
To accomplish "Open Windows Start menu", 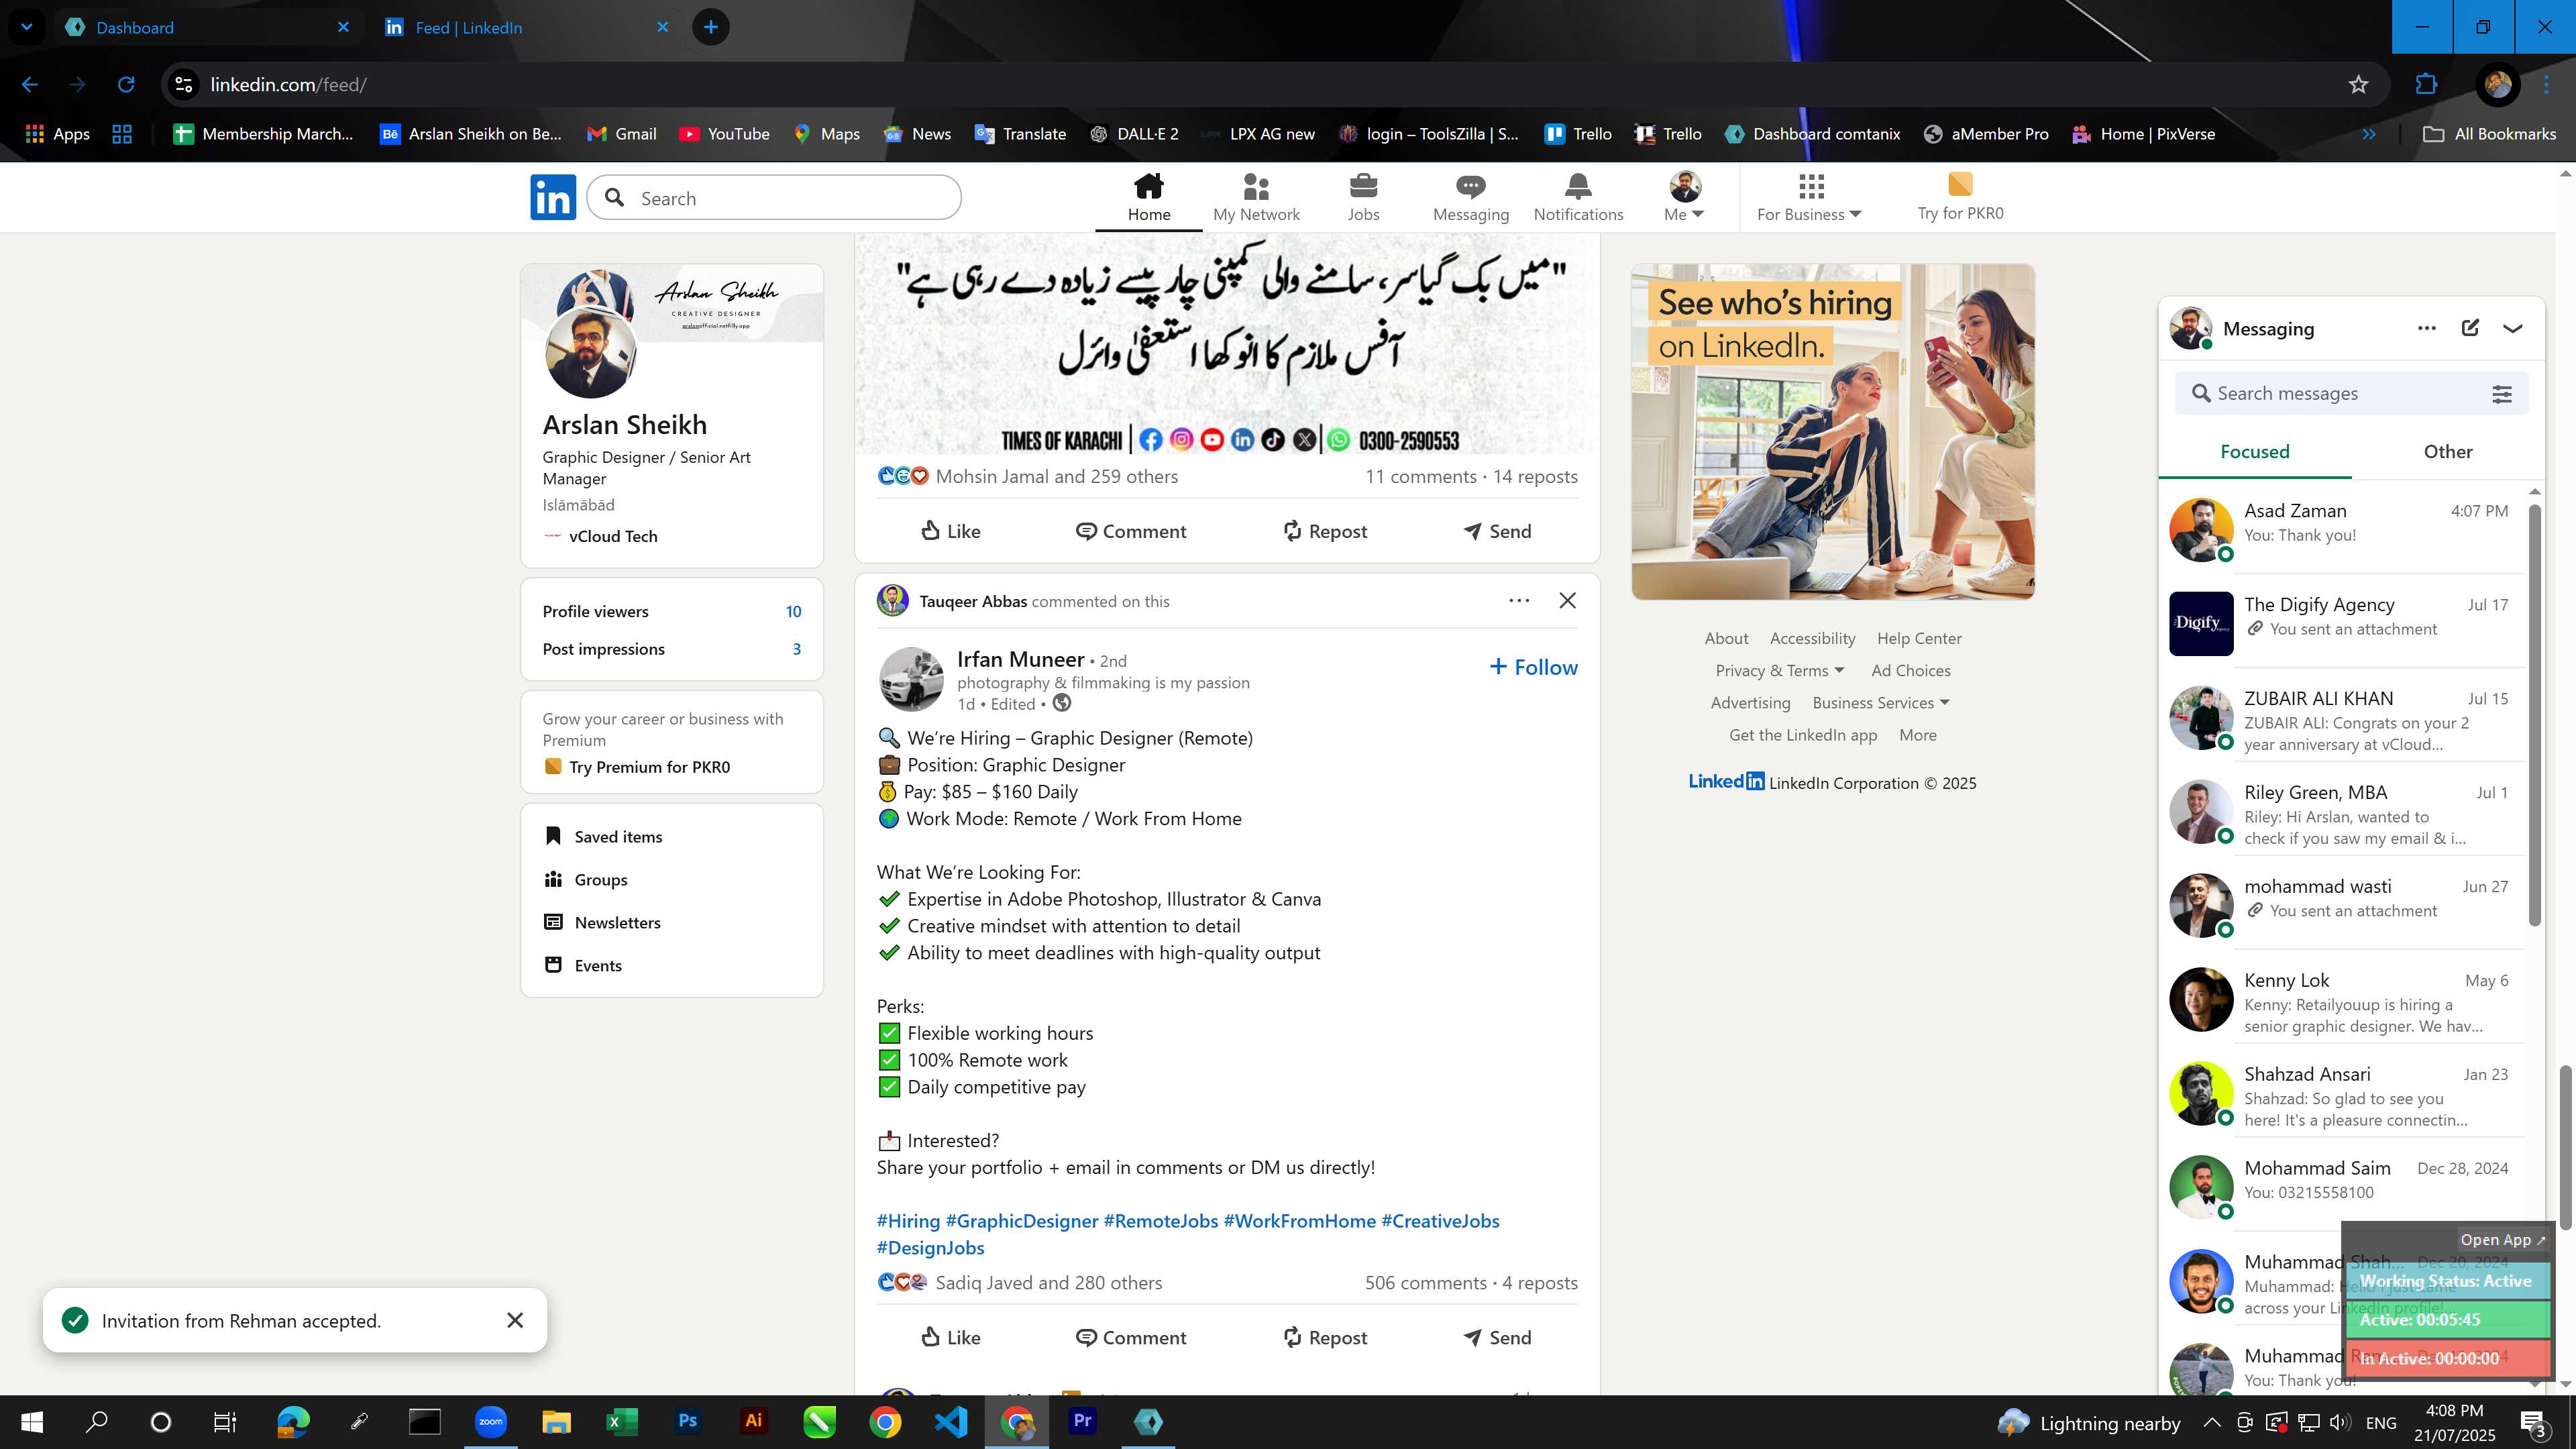I will click(32, 1421).
